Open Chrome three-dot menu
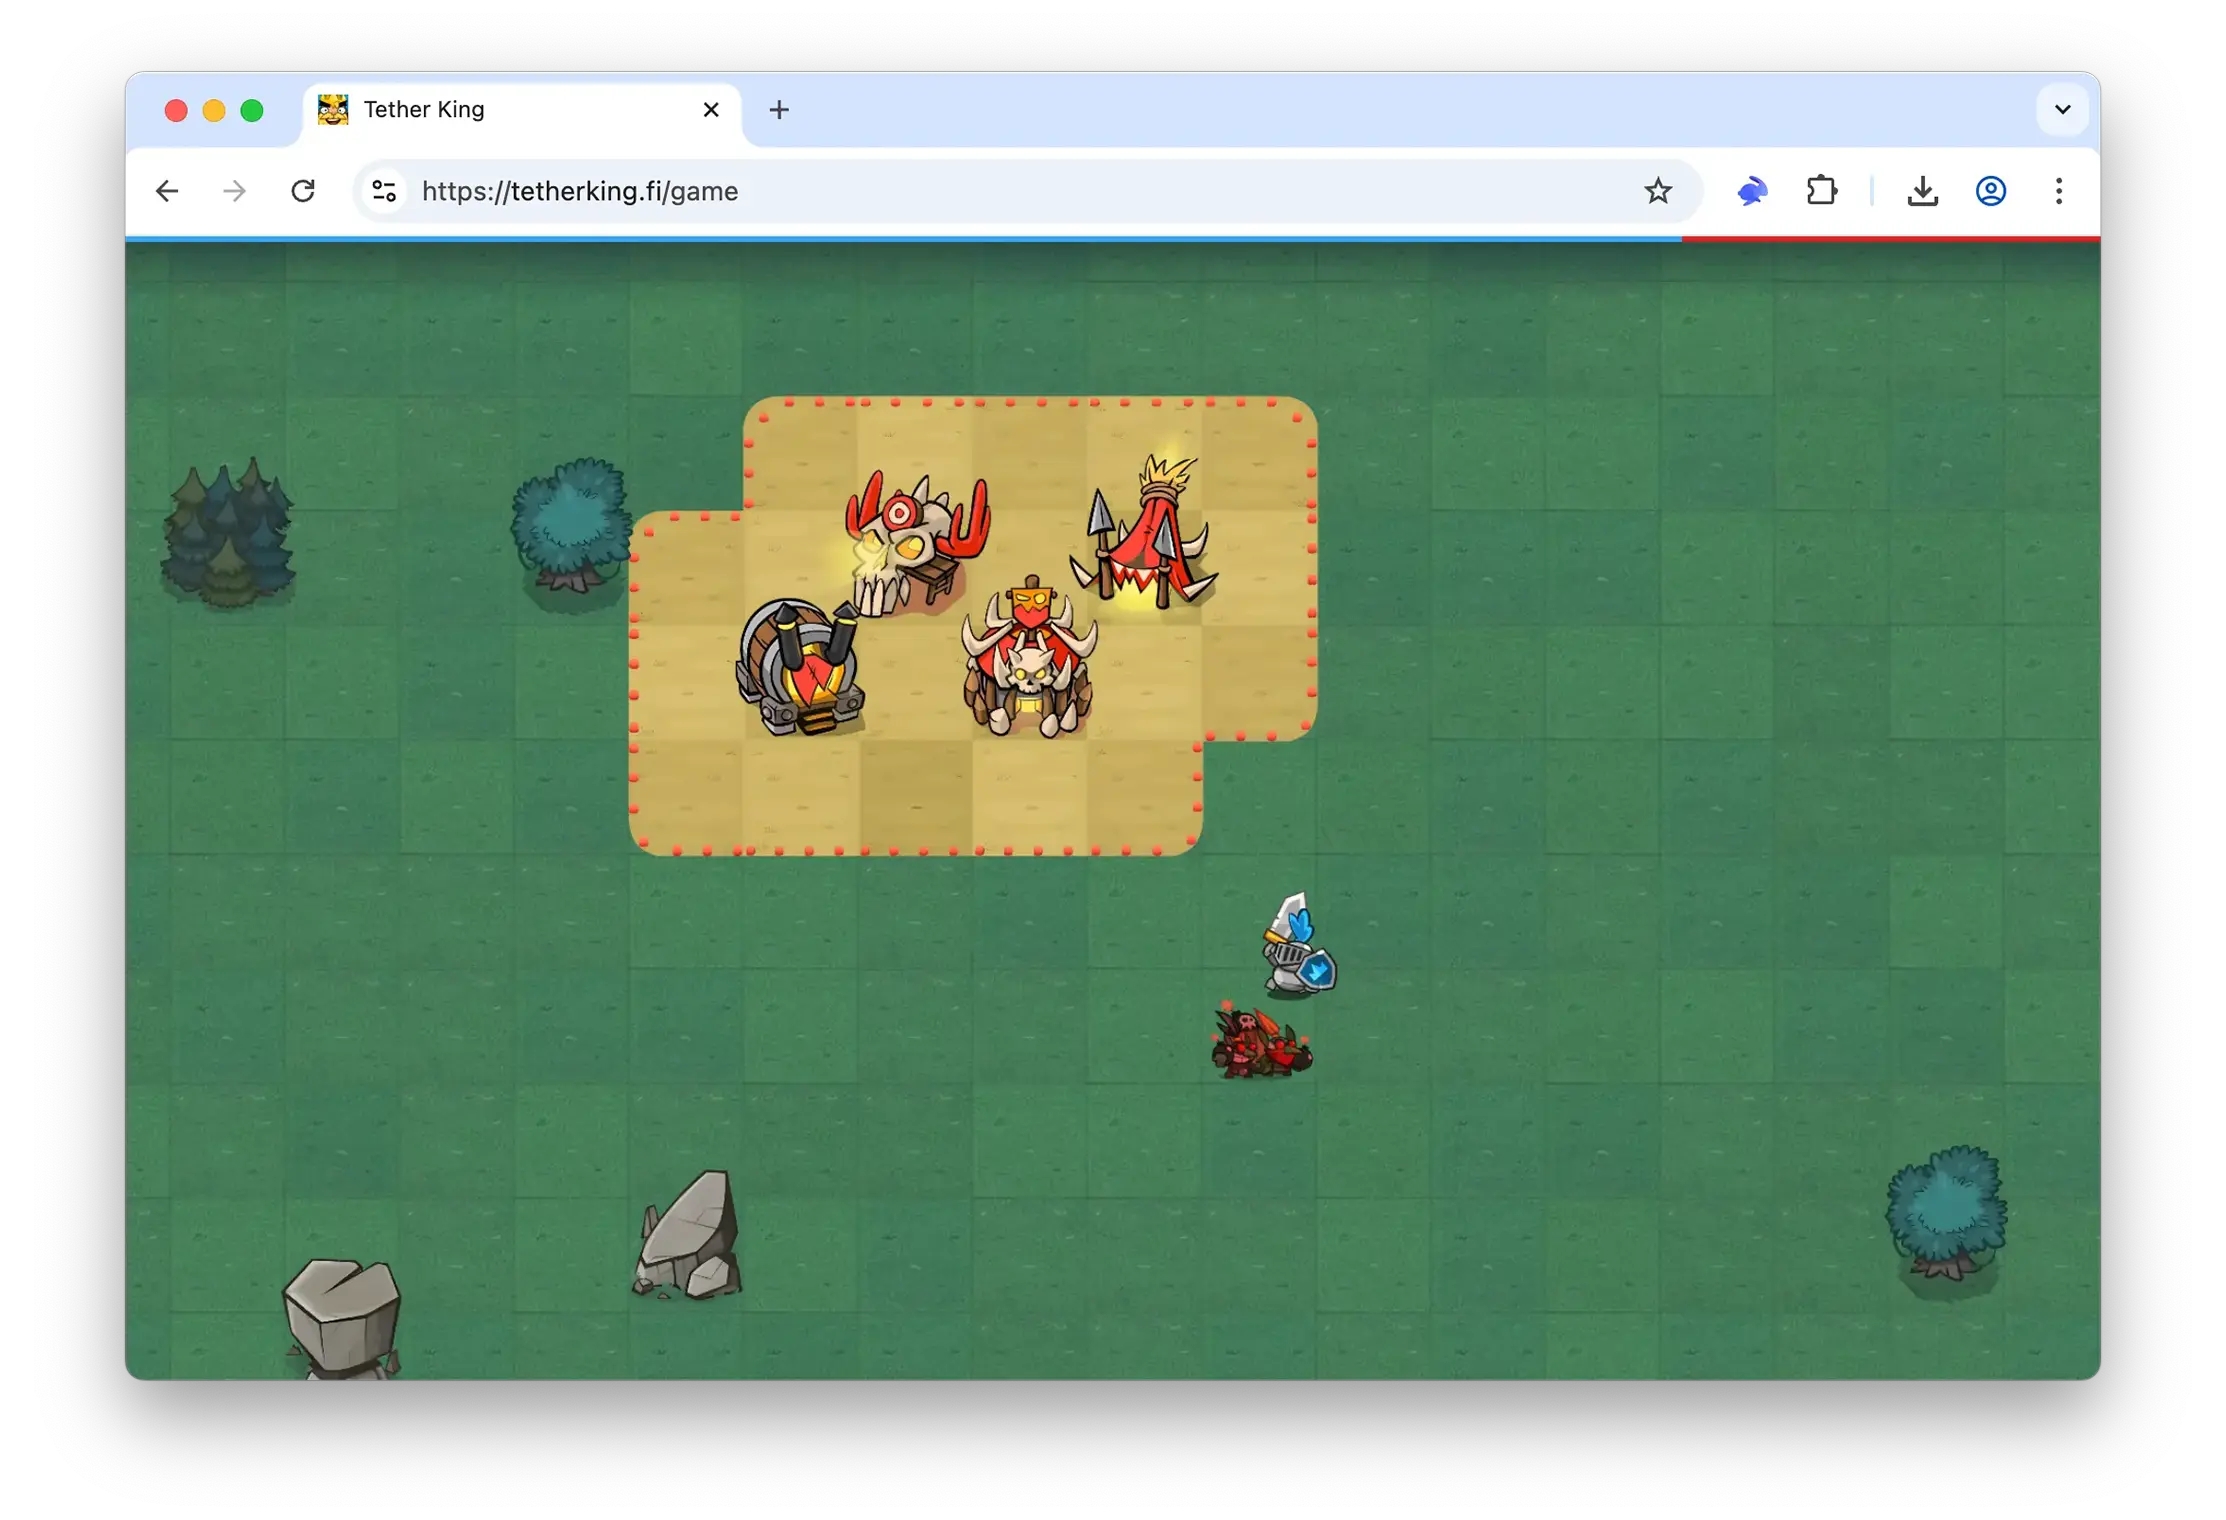 point(2058,191)
